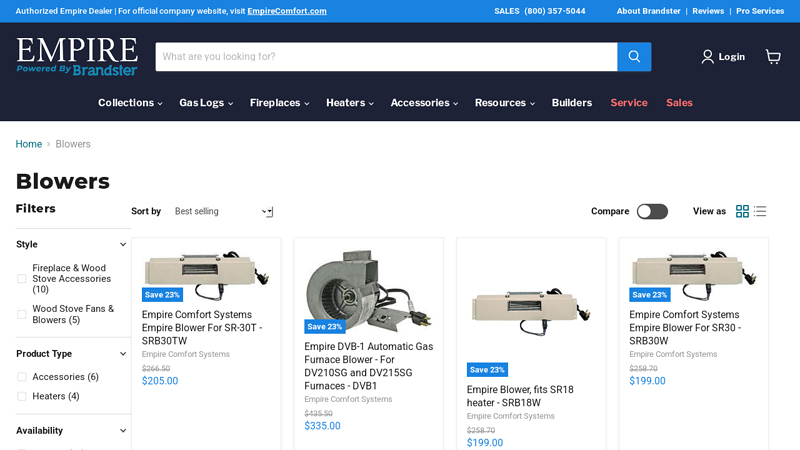
Task: Open Empire Blower For SR30 - SRB30W title
Action: pos(685,328)
